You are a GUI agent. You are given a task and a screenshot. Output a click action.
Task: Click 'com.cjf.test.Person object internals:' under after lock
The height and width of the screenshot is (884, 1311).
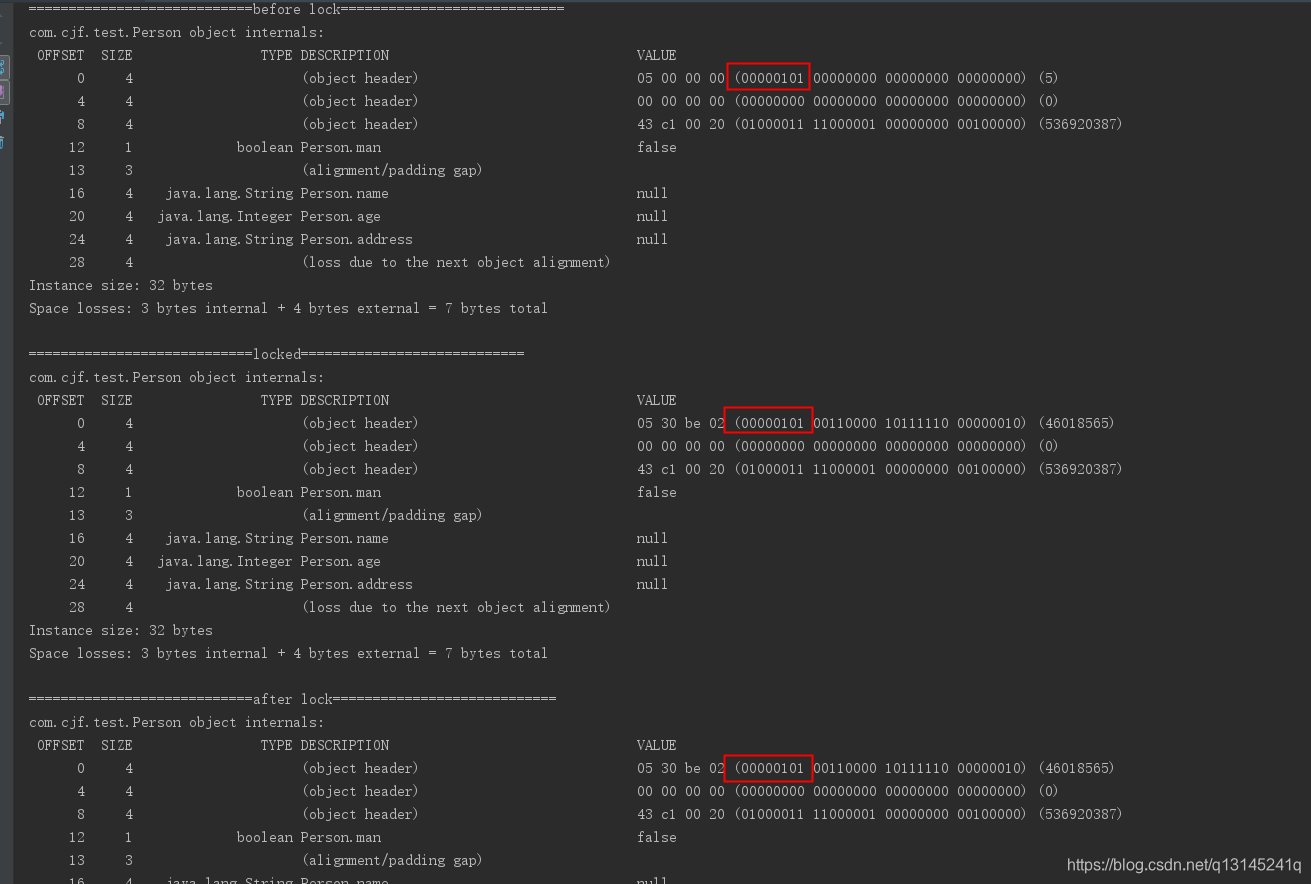tap(176, 722)
